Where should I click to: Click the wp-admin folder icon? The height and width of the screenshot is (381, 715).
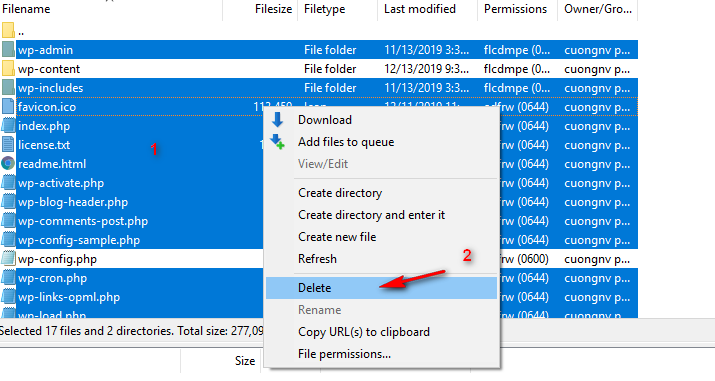click(8, 50)
